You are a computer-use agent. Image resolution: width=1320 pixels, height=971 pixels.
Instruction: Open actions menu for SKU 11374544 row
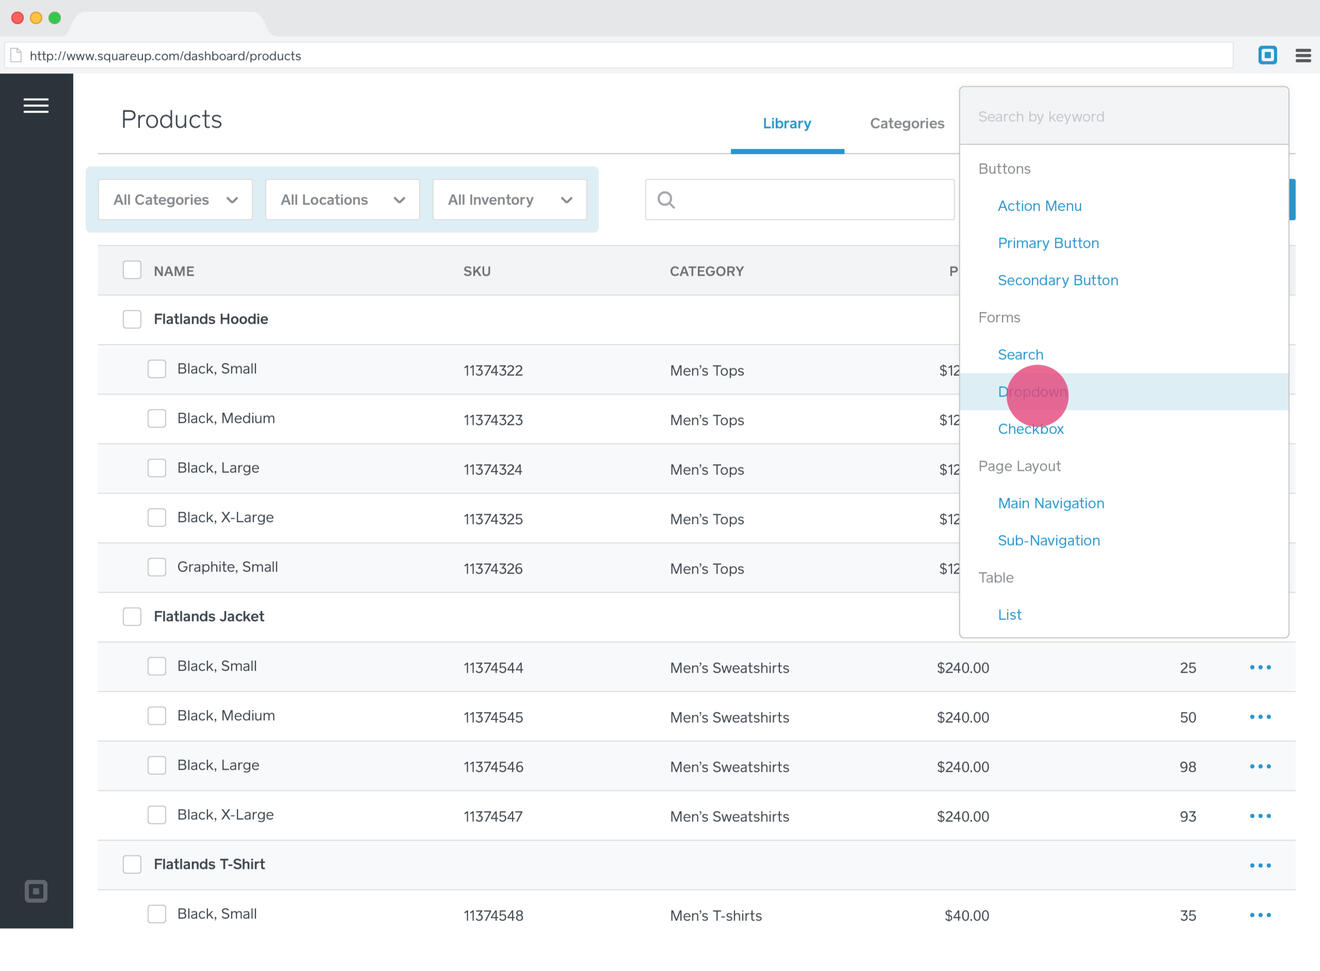(1260, 667)
